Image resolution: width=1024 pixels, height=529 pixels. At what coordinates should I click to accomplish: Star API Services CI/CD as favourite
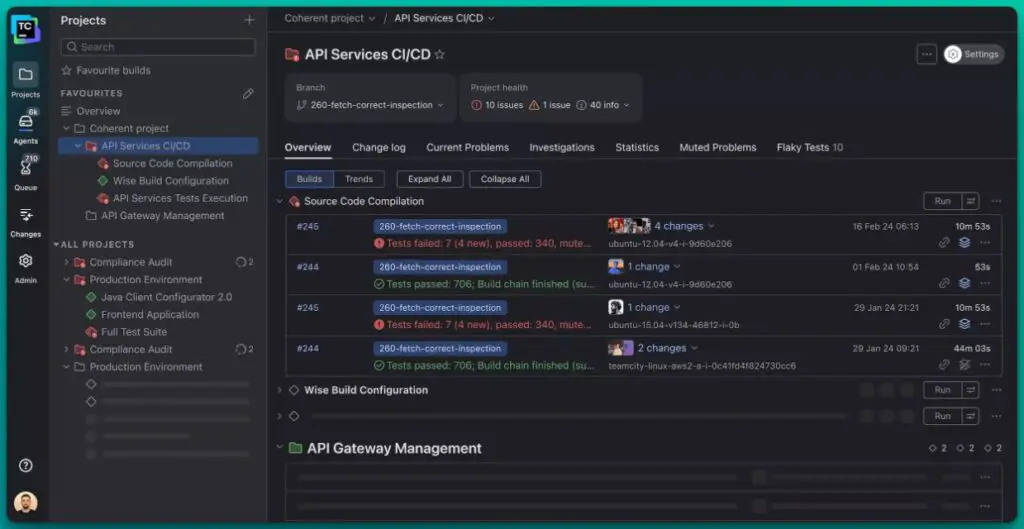pos(440,55)
